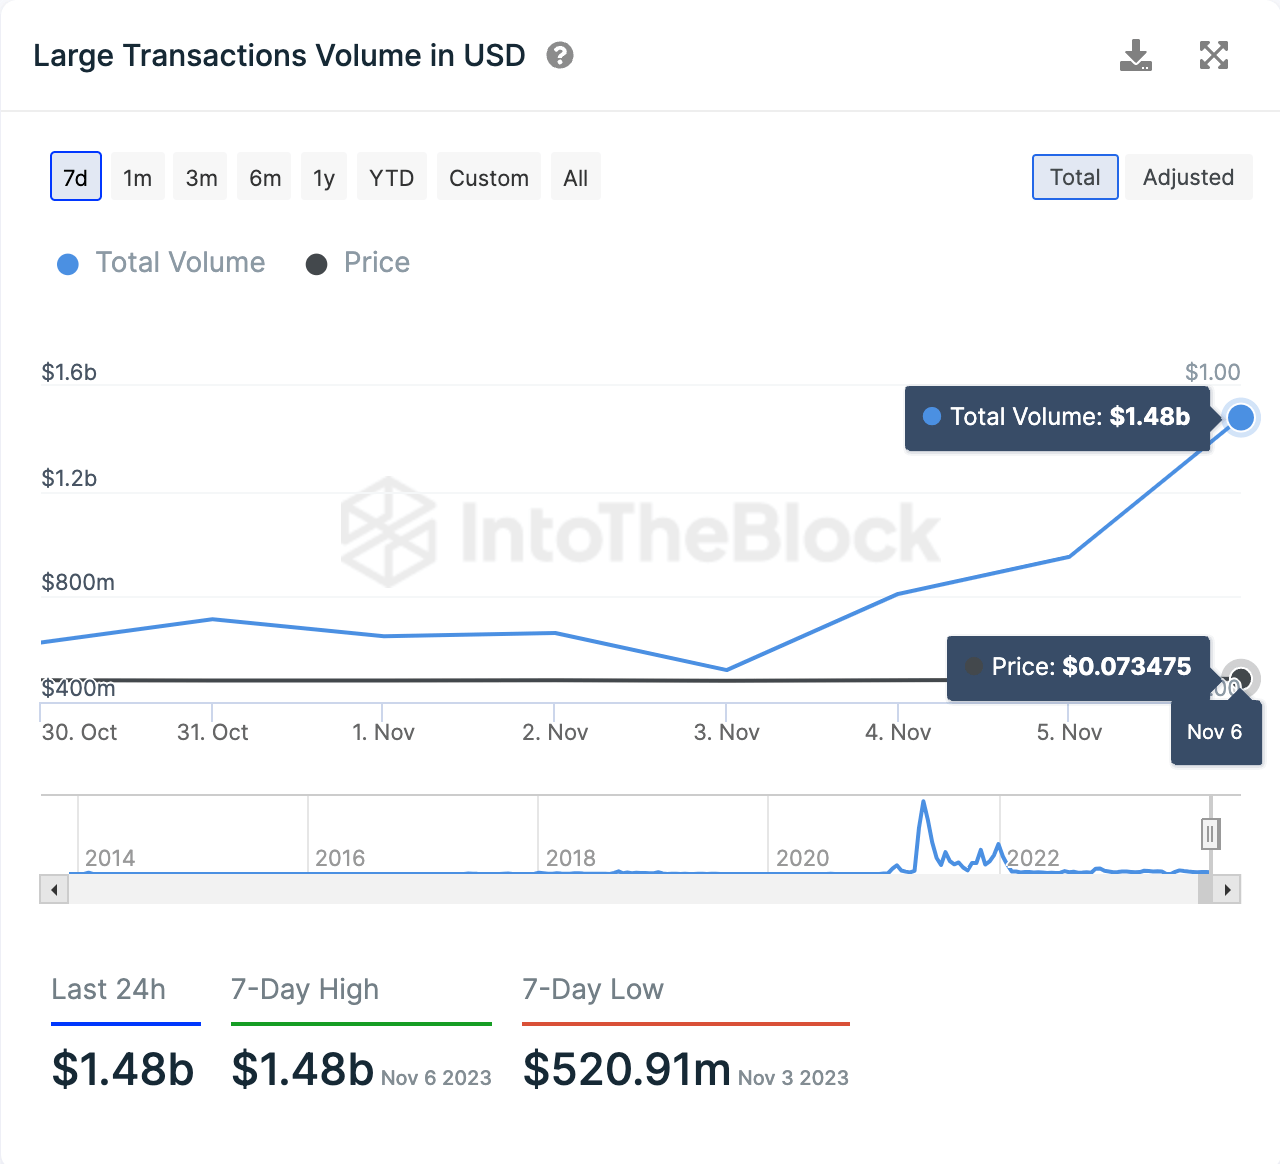The image size is (1280, 1164).
Task: Click the right scroll arrow below the minimap
Action: coord(1227,889)
